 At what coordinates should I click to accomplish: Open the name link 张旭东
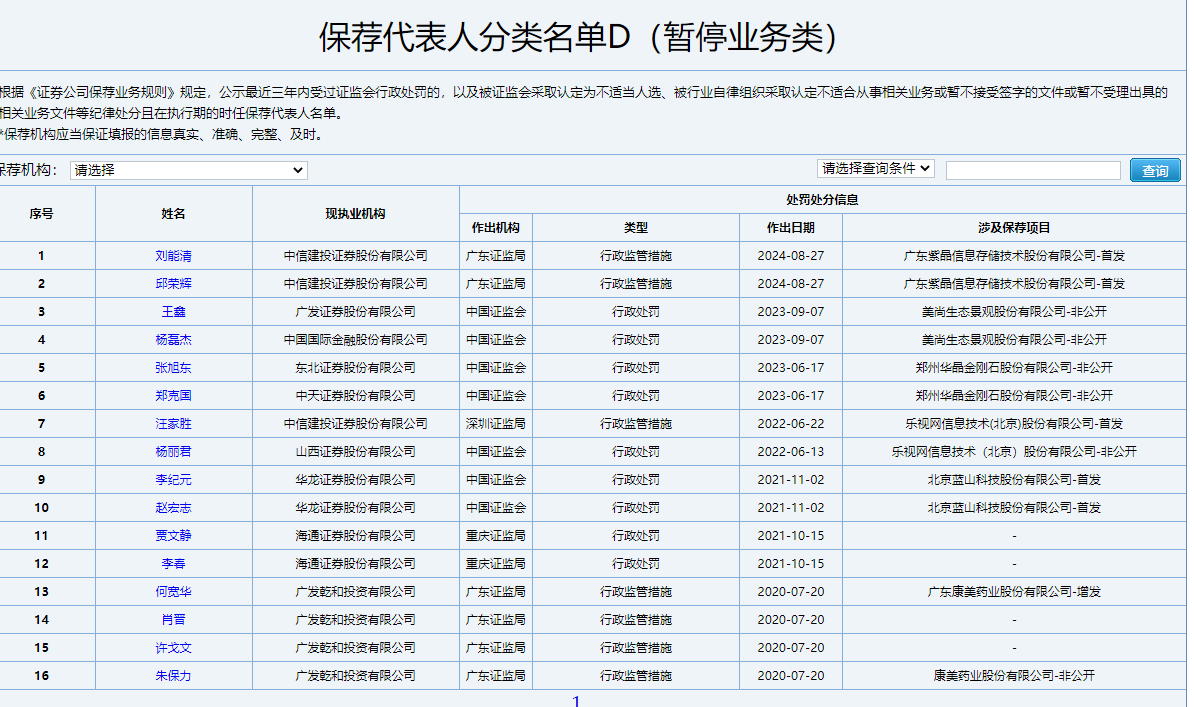tap(173, 368)
